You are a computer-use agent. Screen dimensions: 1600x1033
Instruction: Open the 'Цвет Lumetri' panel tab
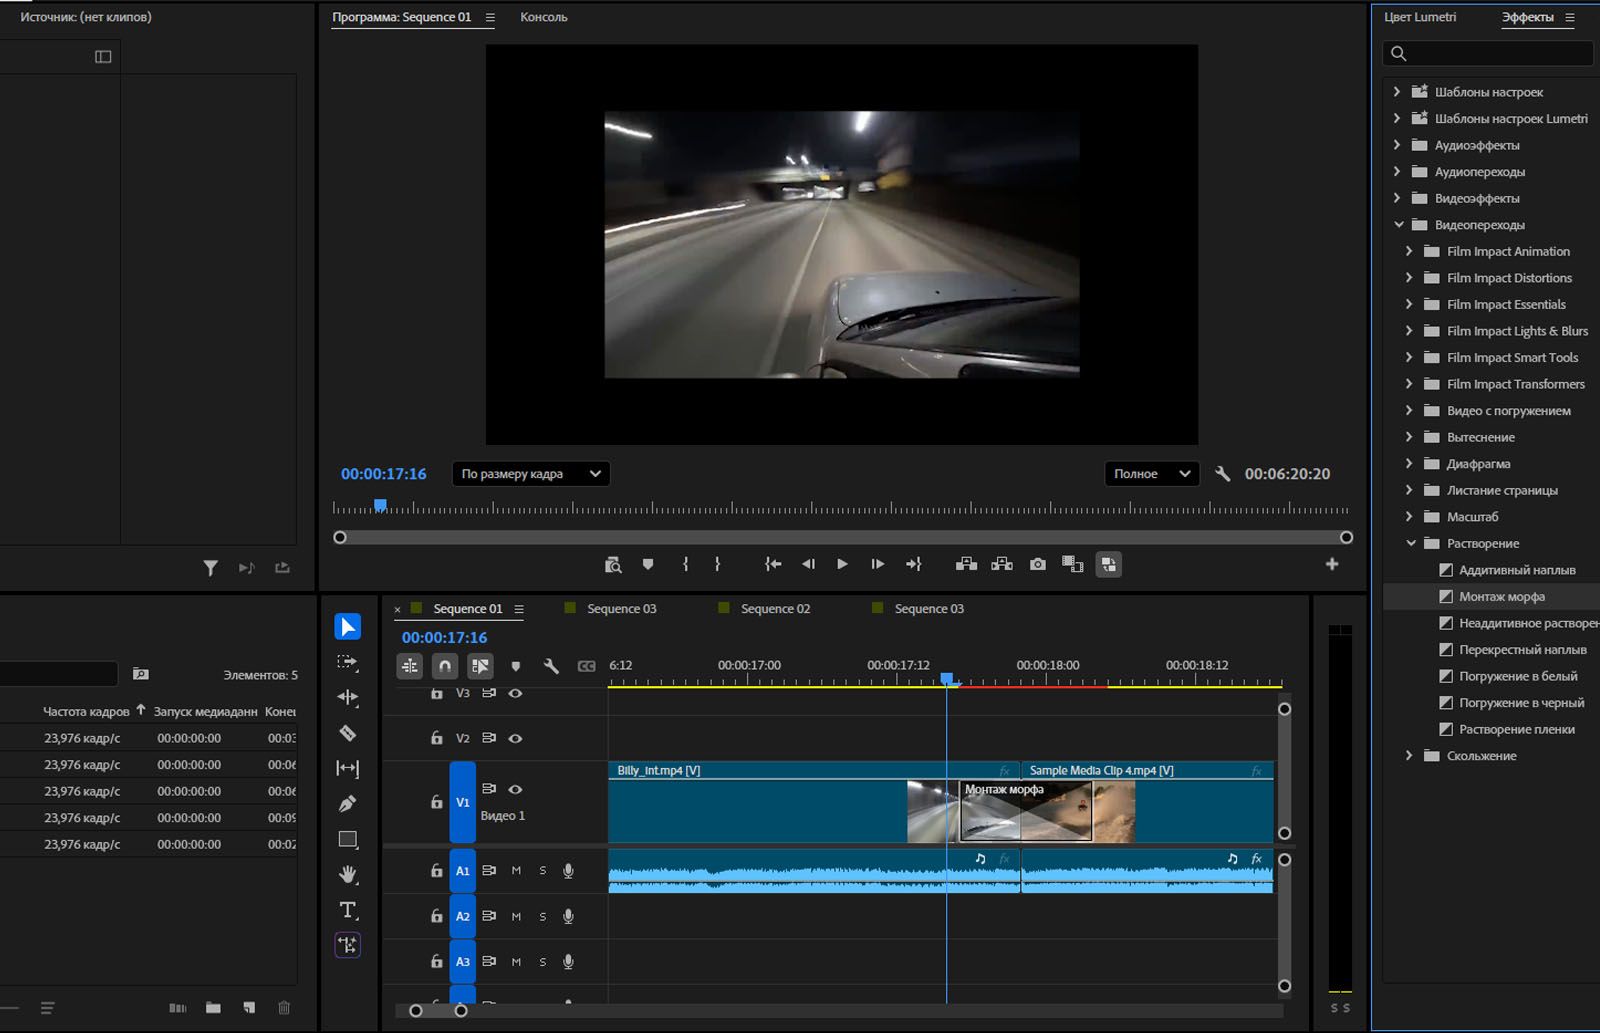click(1419, 17)
